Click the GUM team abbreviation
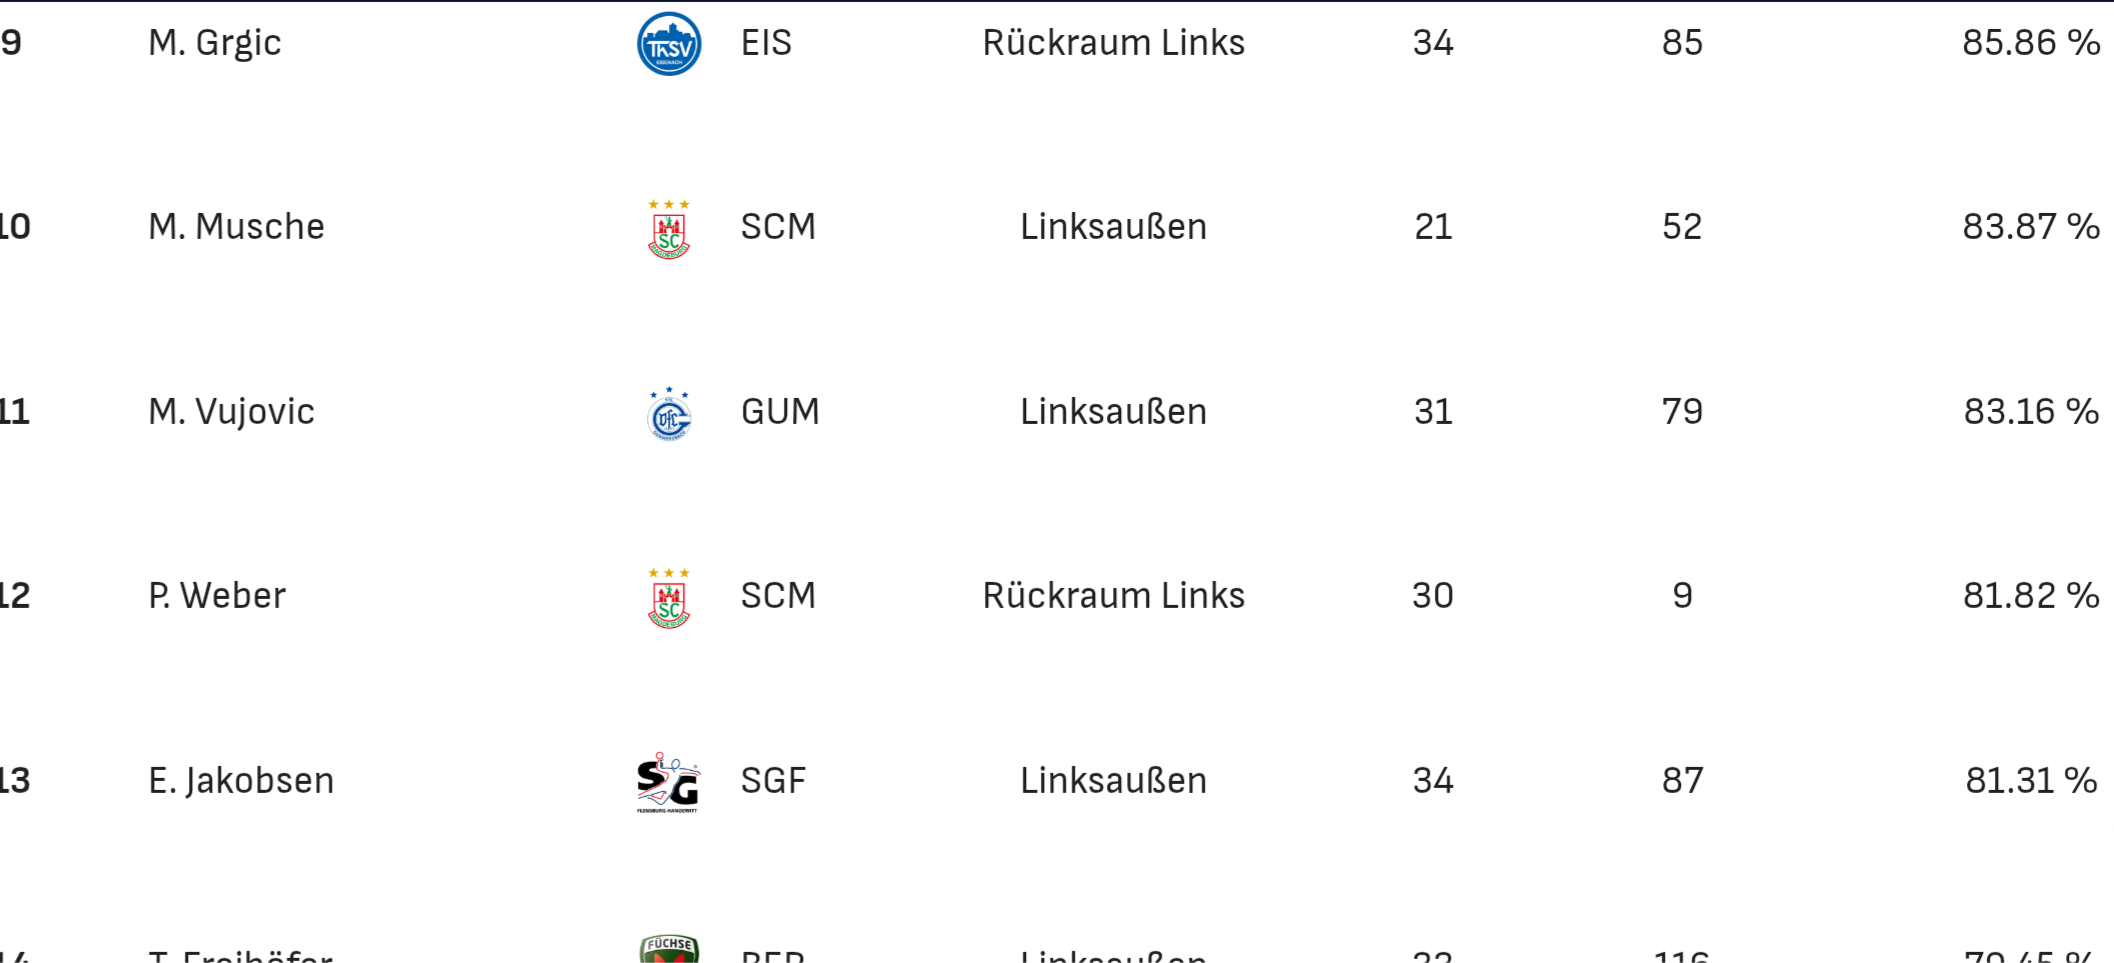 pyautogui.click(x=780, y=412)
